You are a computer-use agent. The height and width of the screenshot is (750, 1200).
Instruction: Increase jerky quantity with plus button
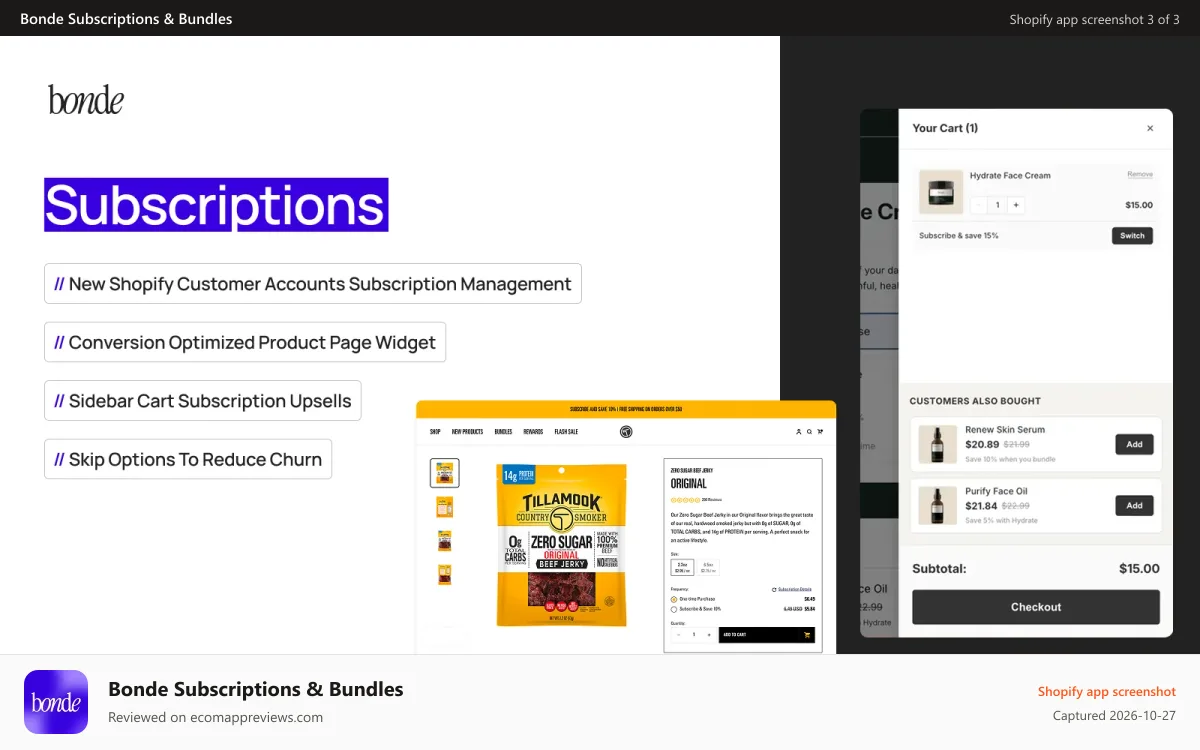[709, 635]
